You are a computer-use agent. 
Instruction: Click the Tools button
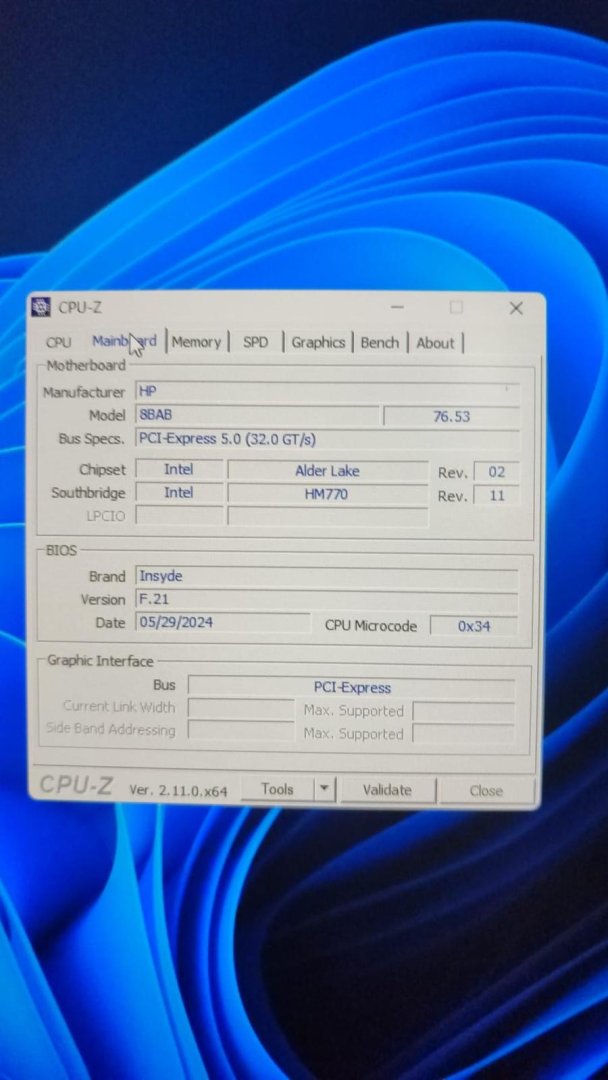click(x=277, y=789)
